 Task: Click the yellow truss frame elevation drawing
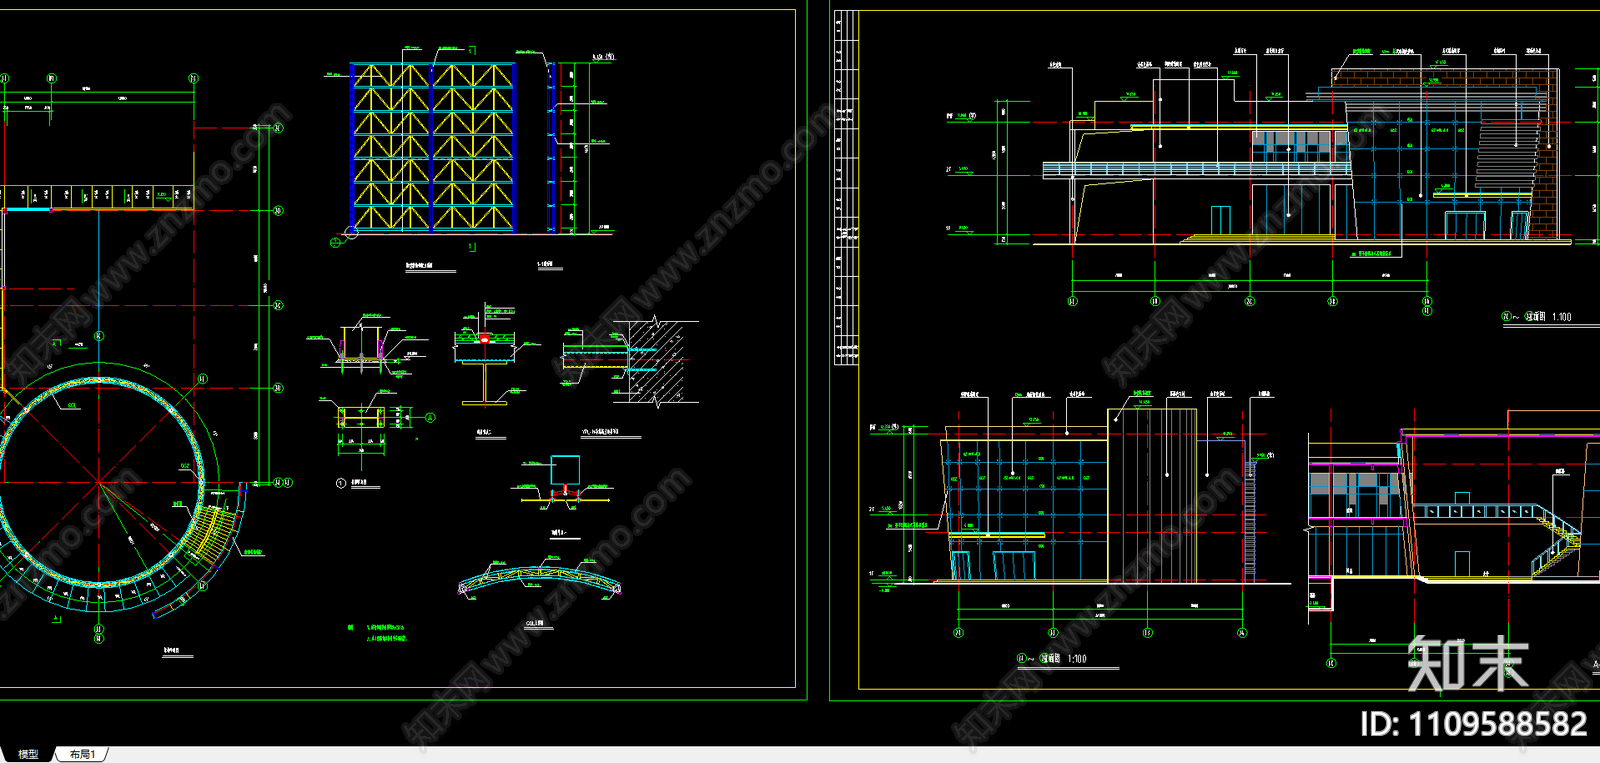coord(432,148)
